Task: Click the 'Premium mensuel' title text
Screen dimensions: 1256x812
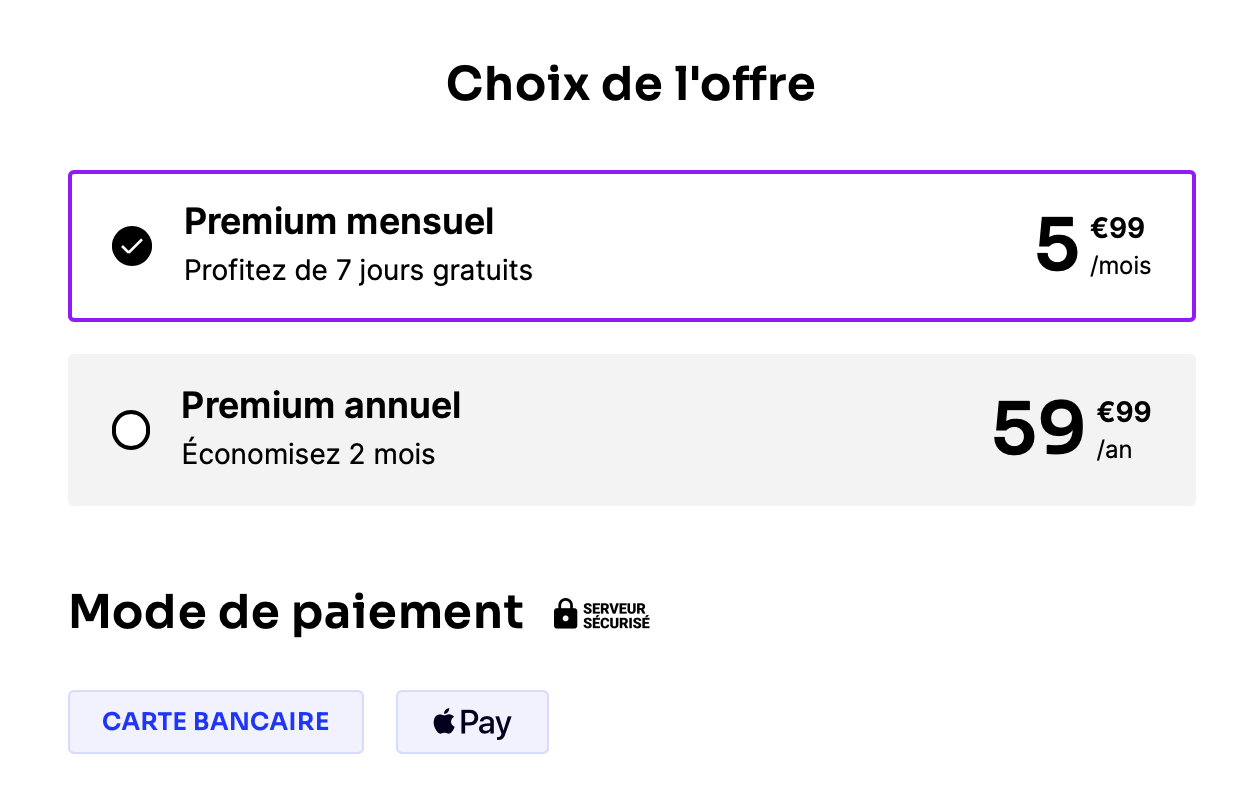Action: 339,221
